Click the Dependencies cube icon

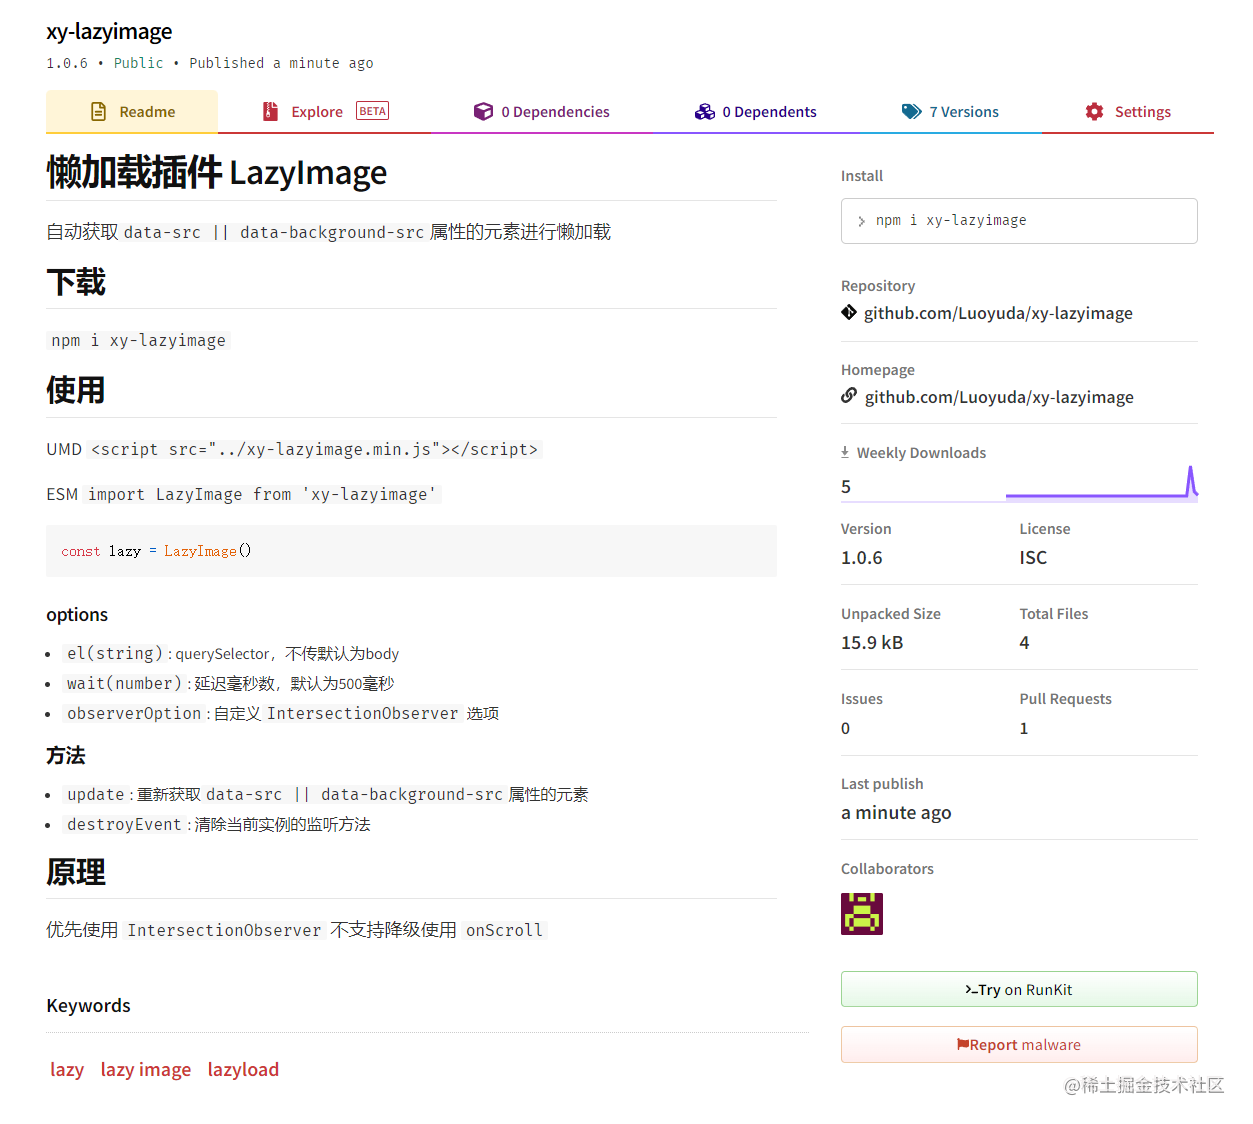pyautogui.click(x=483, y=111)
